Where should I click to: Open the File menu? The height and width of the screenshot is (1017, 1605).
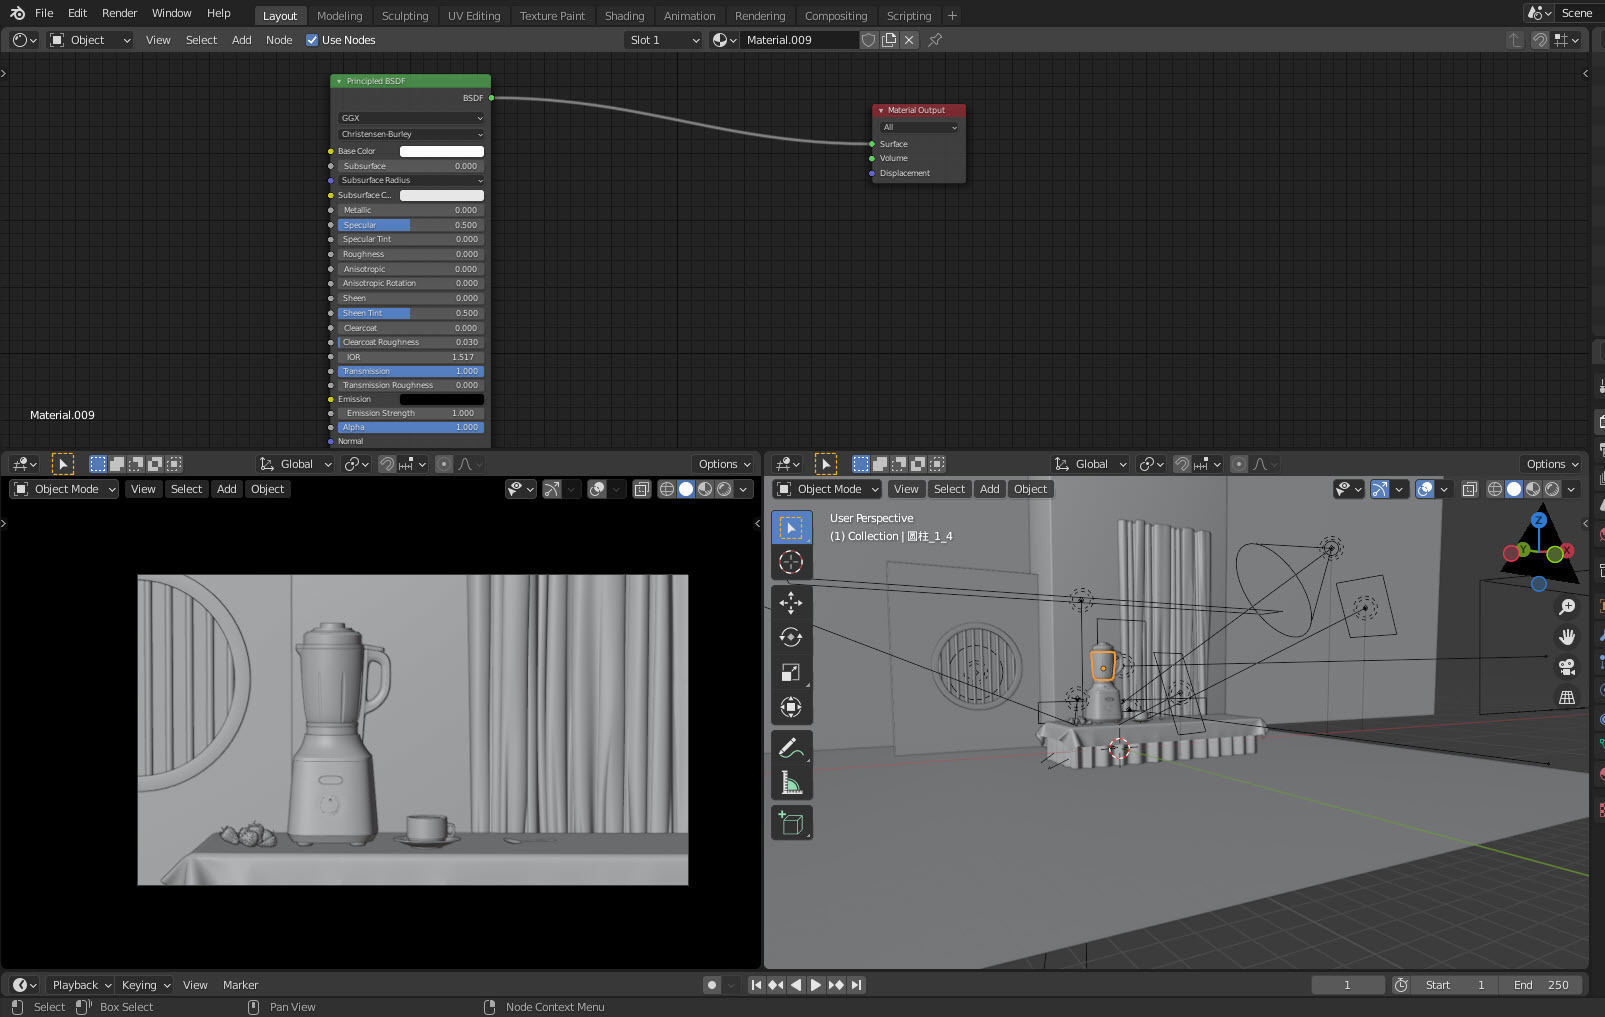[x=44, y=13]
